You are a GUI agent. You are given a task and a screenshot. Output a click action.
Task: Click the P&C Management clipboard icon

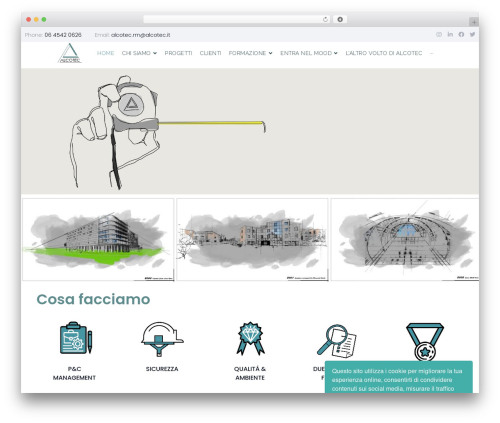point(76,338)
